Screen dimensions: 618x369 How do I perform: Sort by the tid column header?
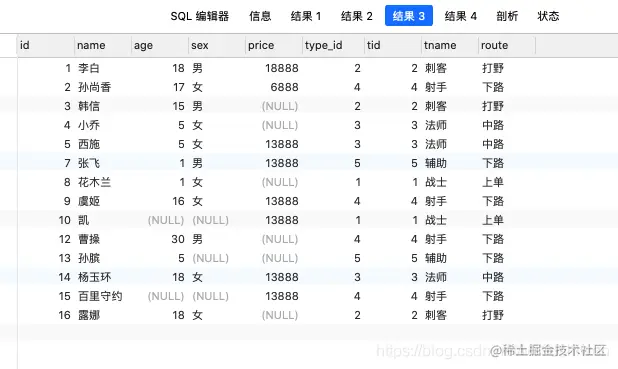(393, 45)
